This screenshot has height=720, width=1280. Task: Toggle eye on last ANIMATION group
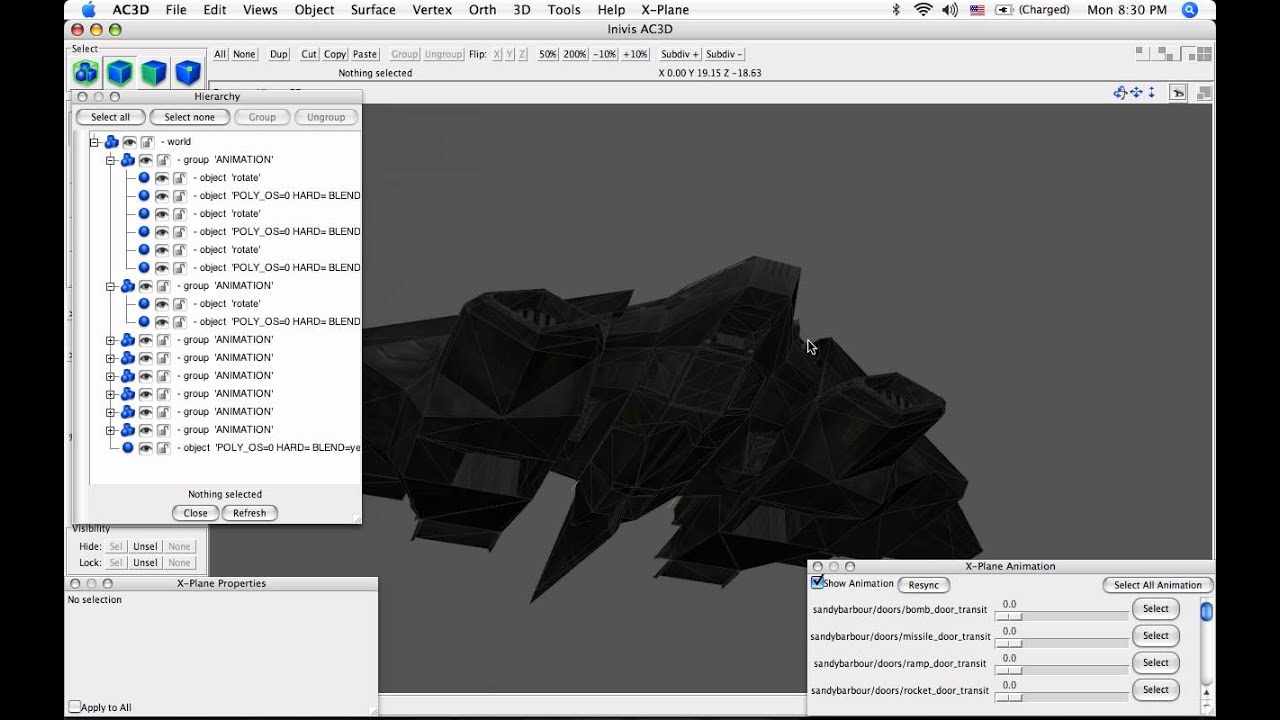(x=146, y=430)
